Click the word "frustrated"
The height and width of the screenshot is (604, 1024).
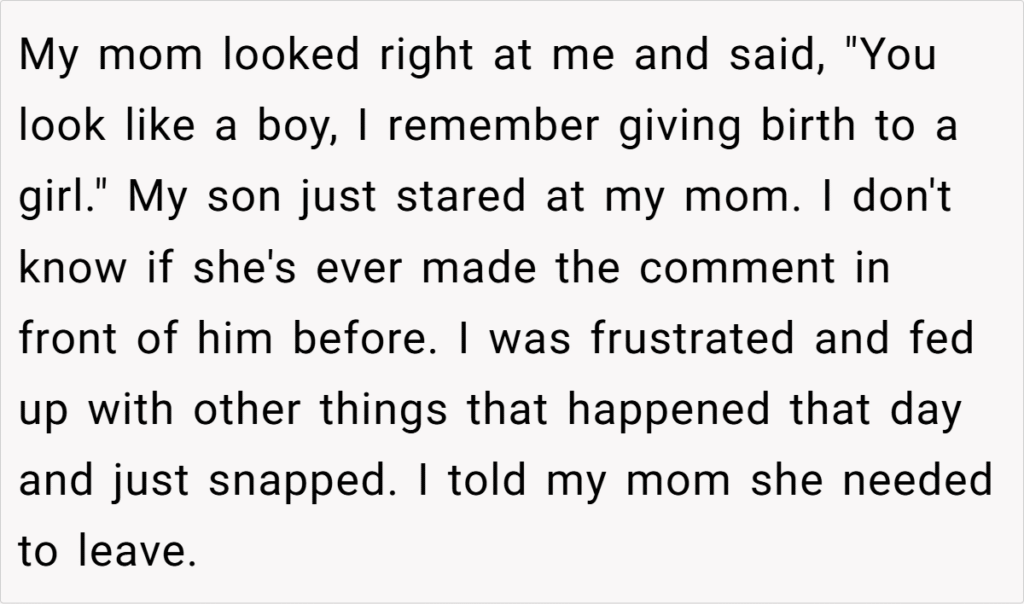693,338
